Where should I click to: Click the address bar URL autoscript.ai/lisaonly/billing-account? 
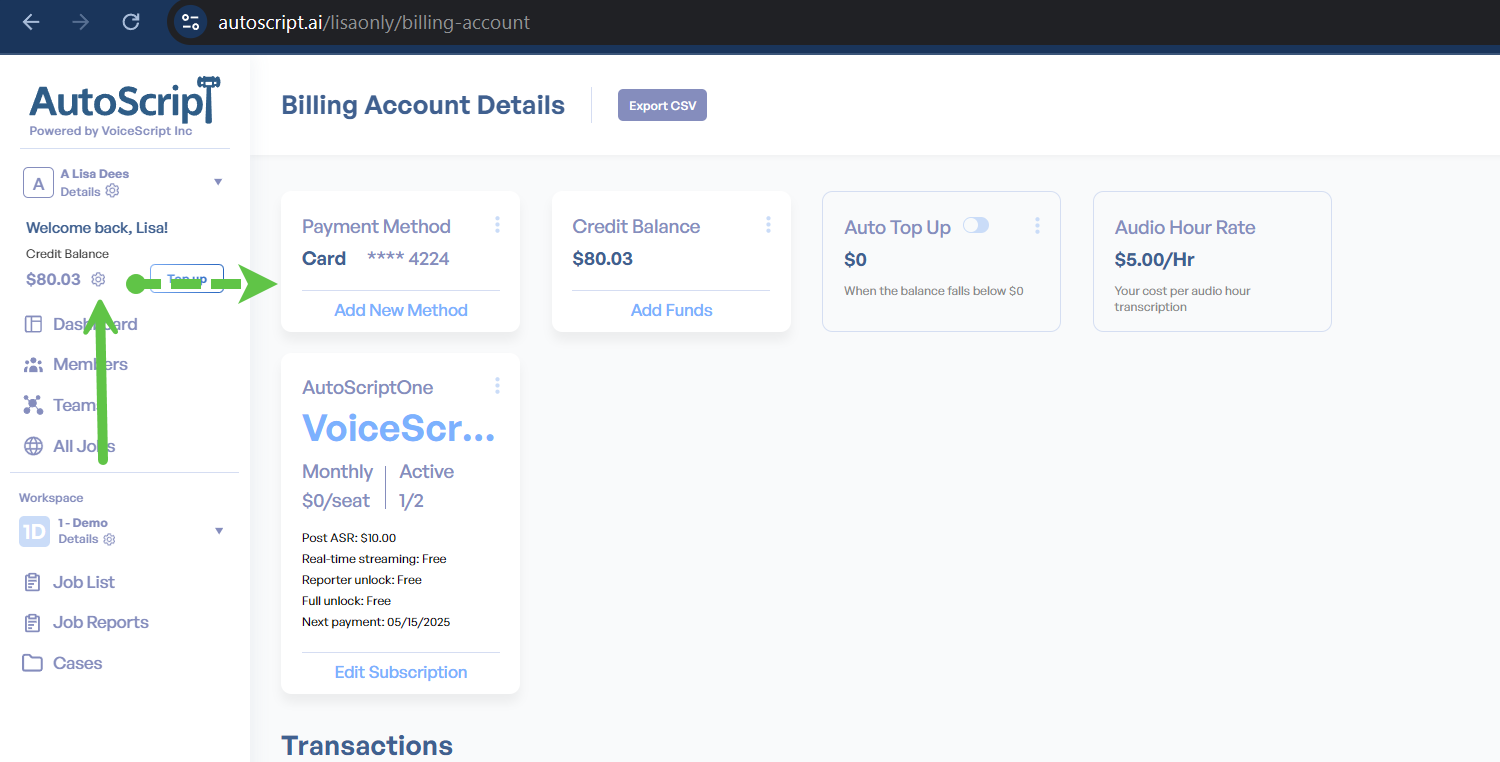374,22
